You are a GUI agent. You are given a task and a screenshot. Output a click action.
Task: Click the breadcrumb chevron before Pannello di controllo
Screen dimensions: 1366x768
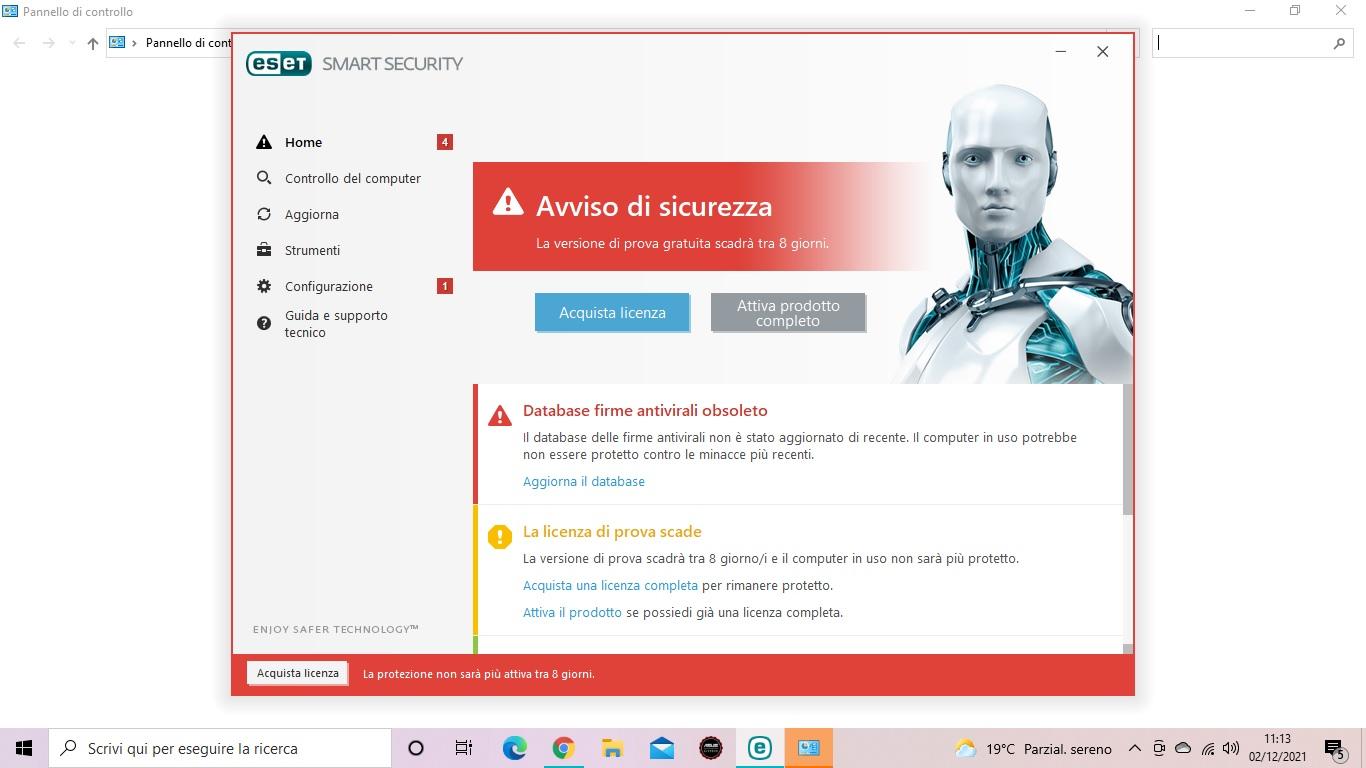point(135,43)
